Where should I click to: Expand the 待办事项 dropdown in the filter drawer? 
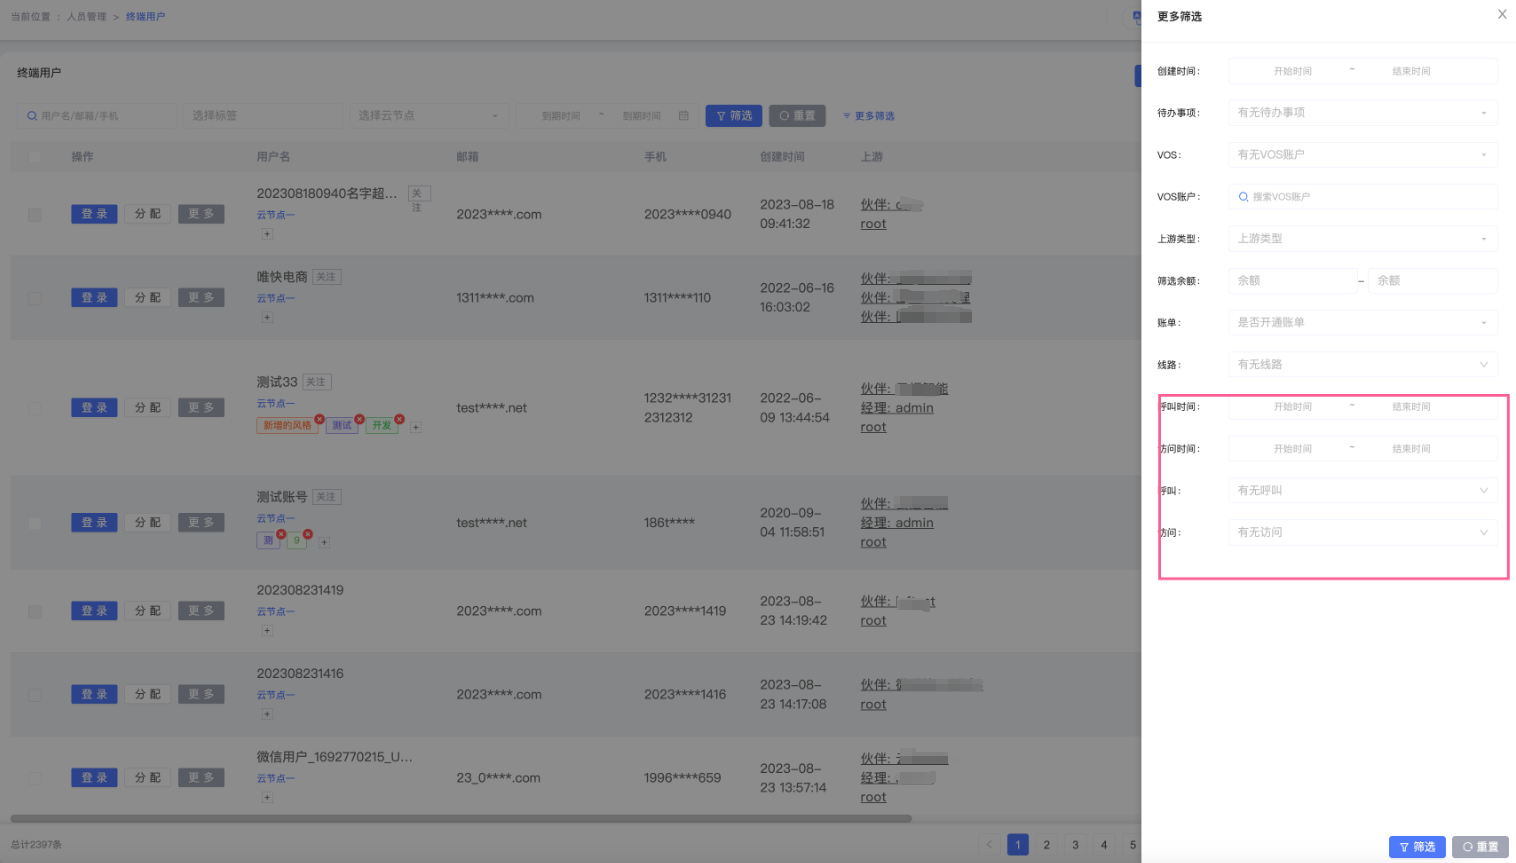1362,113
